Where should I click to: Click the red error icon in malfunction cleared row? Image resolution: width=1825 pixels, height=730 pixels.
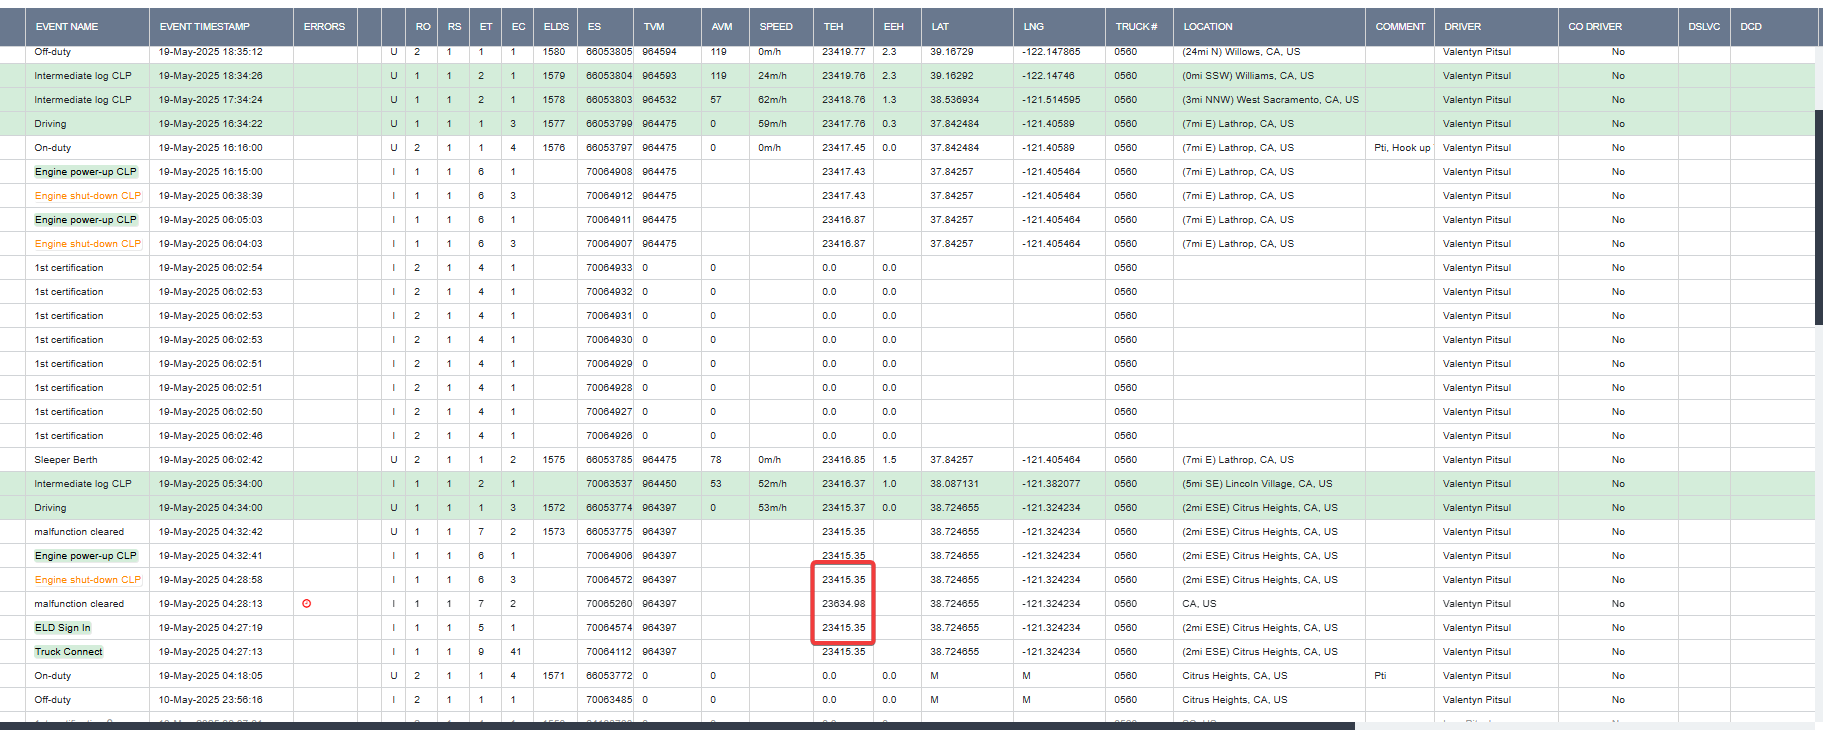(306, 604)
